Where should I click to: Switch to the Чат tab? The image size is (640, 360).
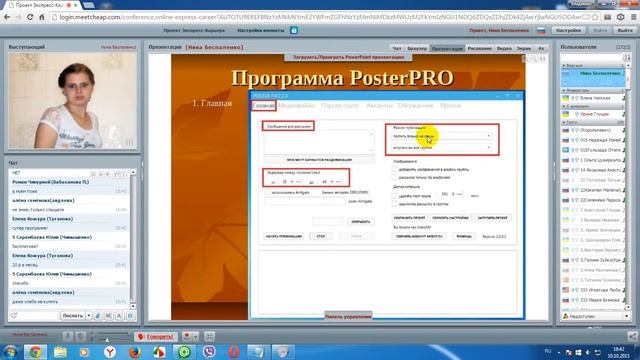coord(396,48)
